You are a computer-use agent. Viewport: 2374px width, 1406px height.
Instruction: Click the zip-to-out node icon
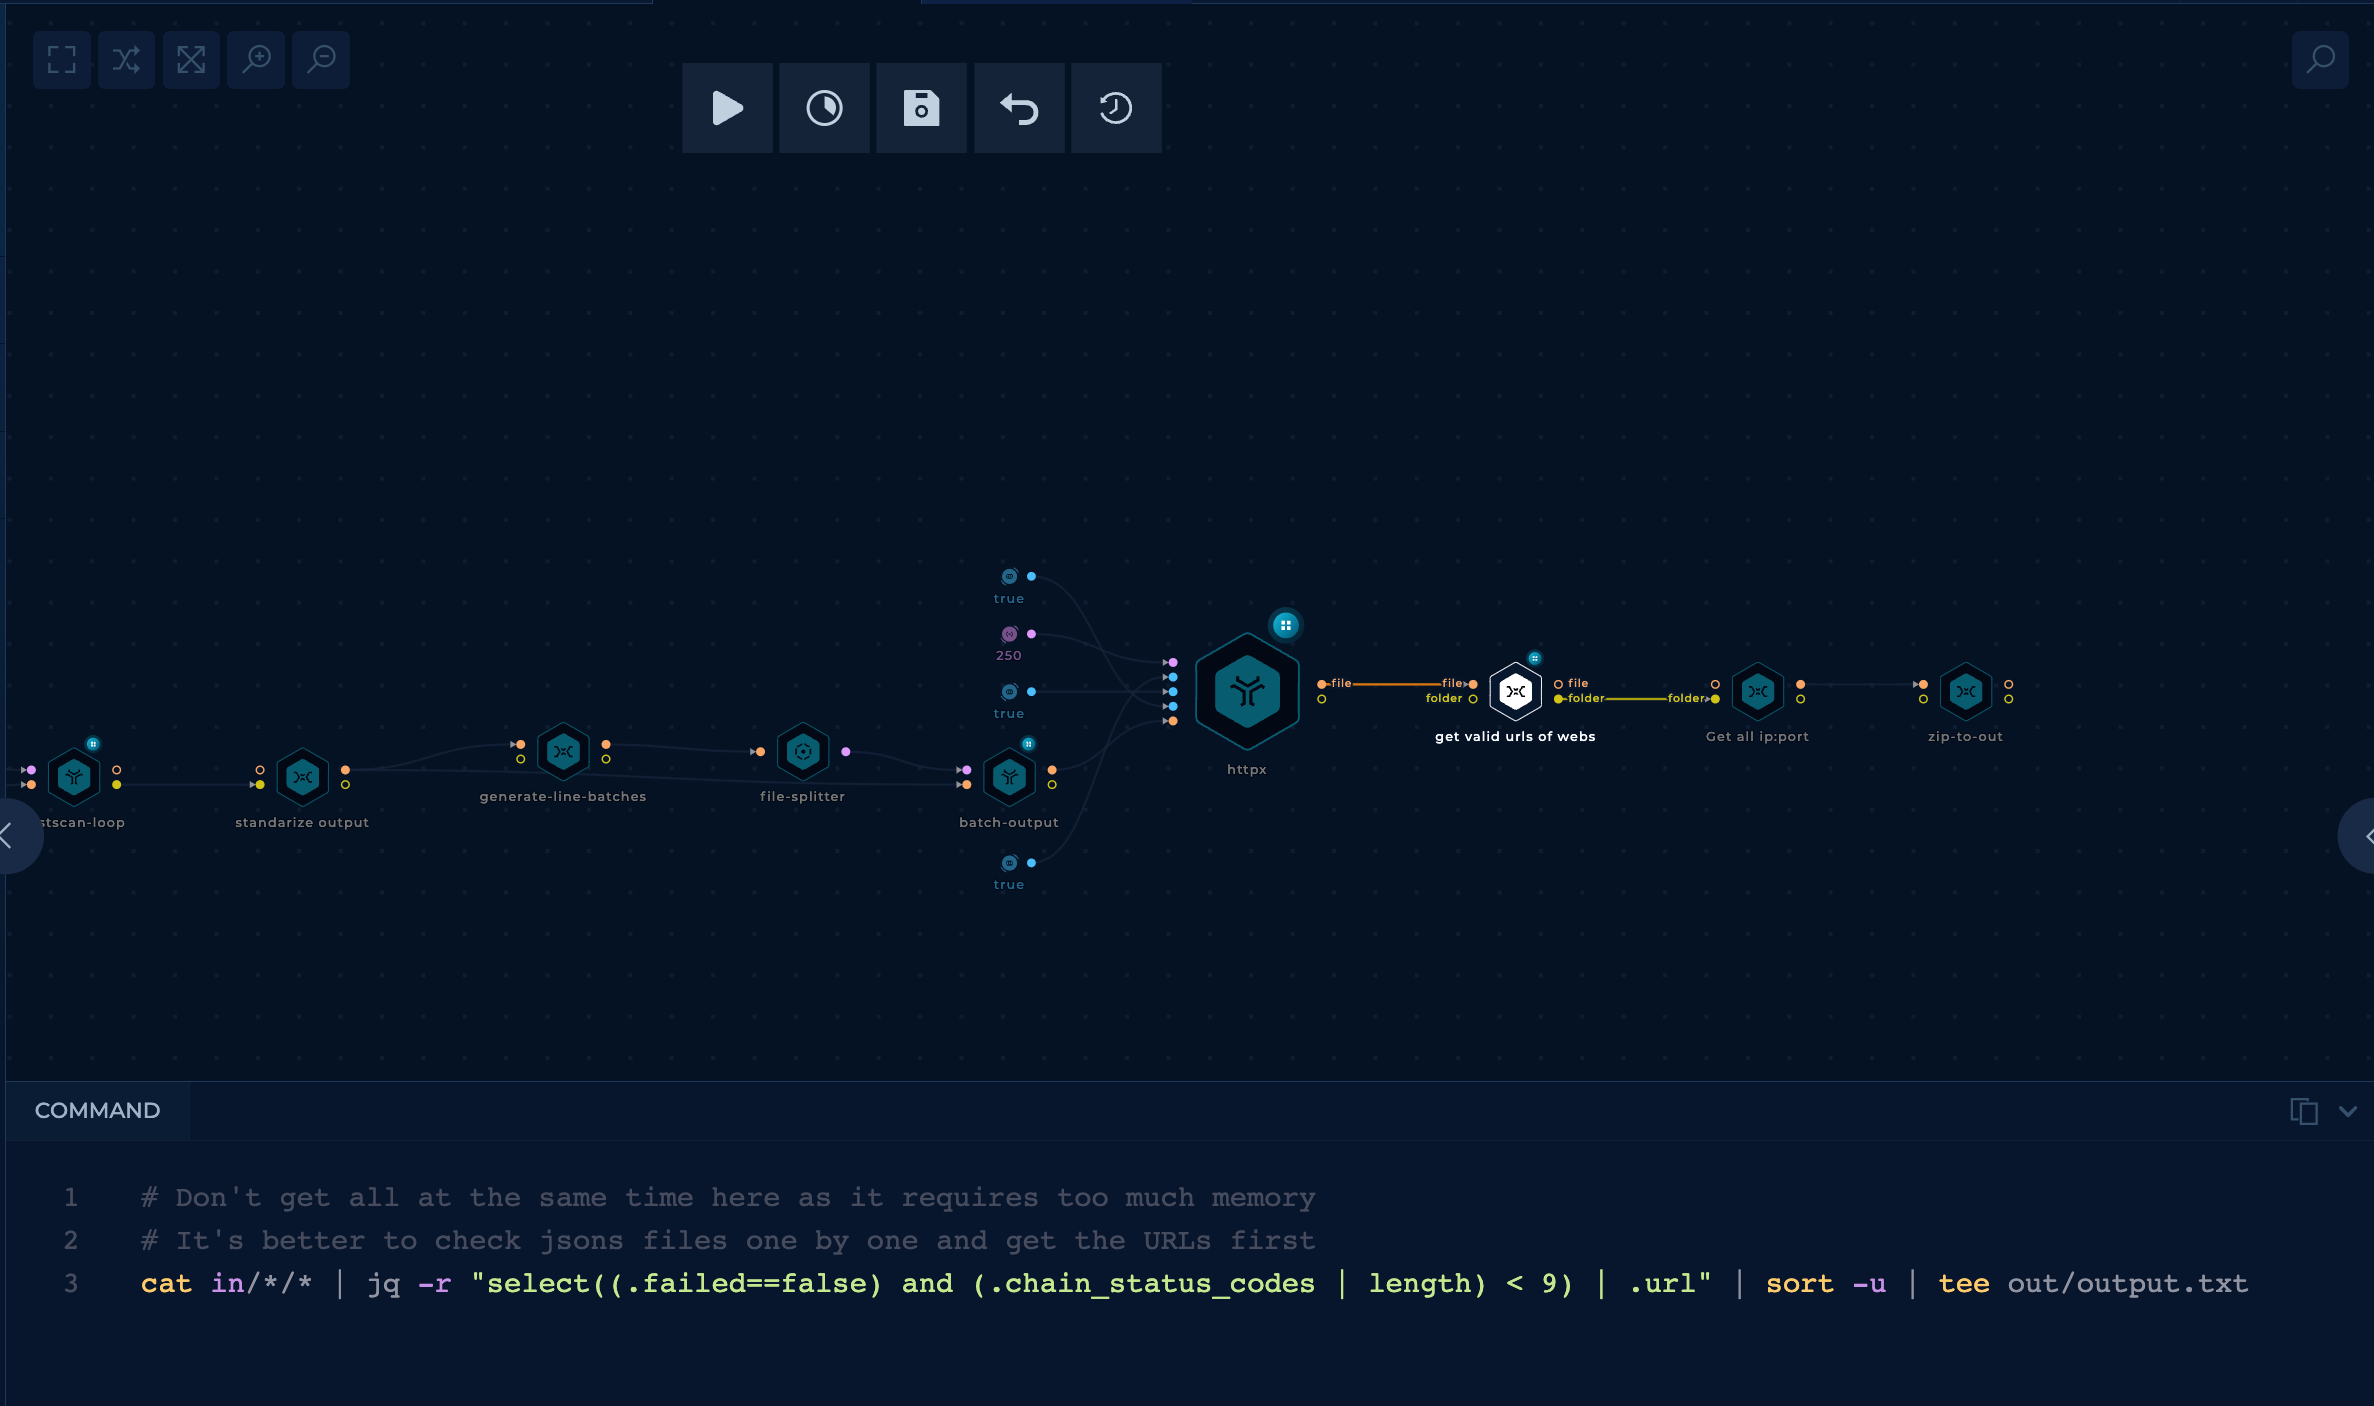tap(1966, 691)
